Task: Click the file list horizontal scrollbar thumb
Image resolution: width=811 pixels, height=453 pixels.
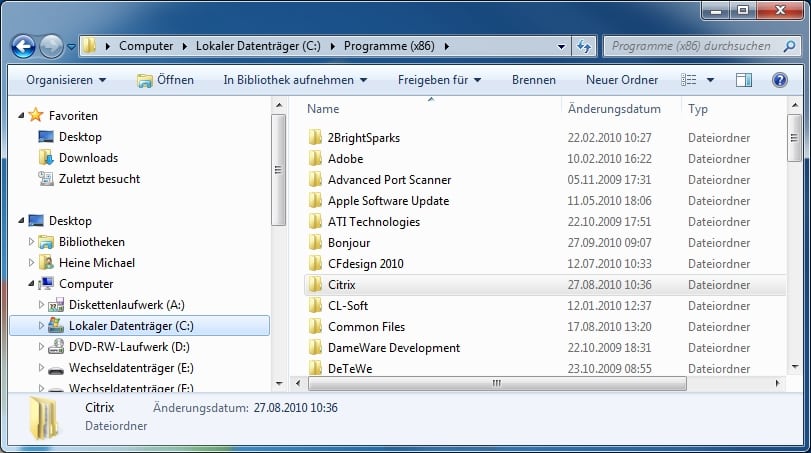Action: click(497, 383)
